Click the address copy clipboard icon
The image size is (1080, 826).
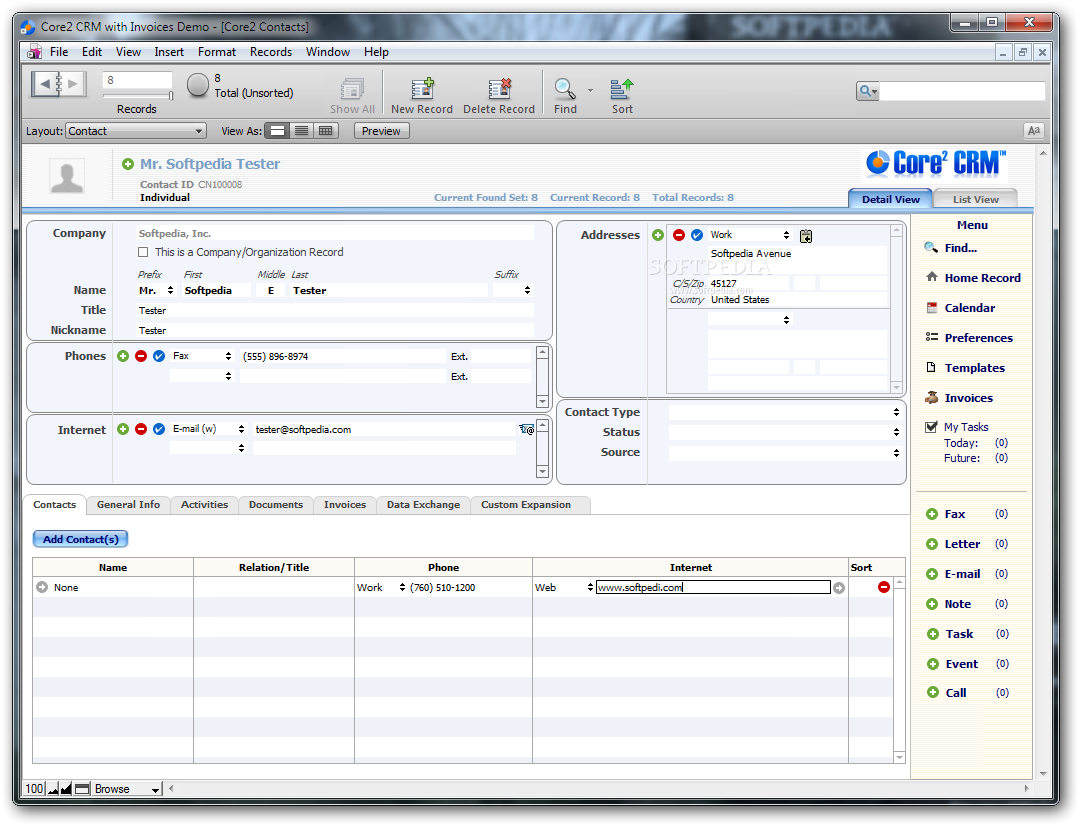point(806,236)
